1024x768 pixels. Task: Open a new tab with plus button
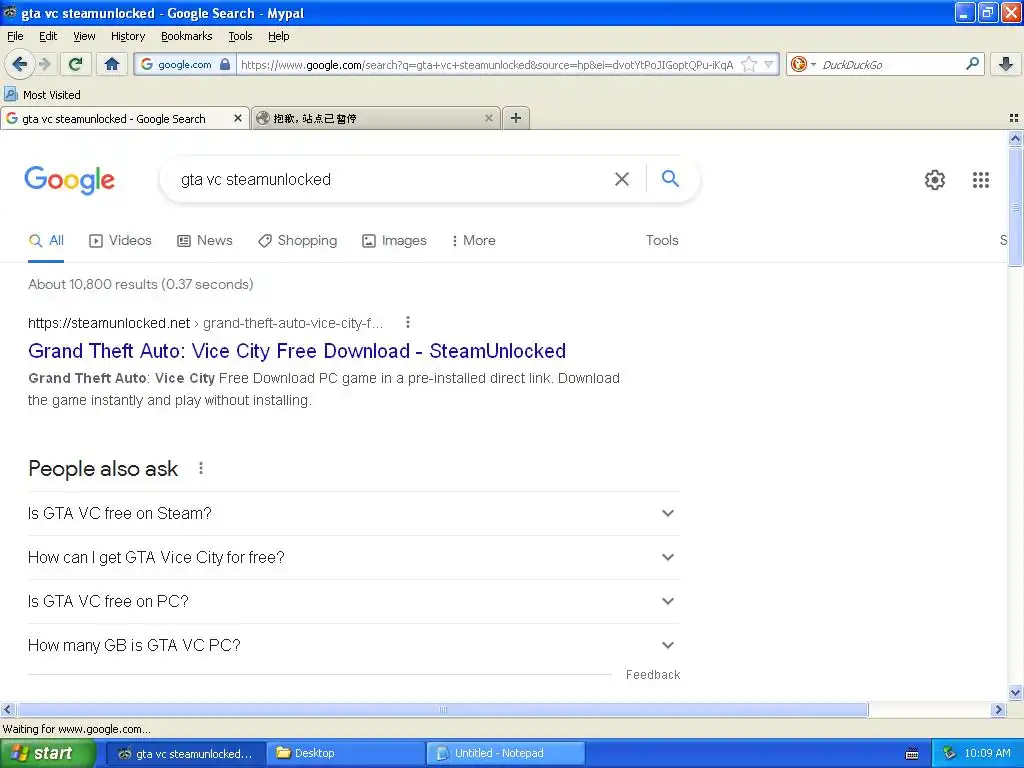pos(516,118)
